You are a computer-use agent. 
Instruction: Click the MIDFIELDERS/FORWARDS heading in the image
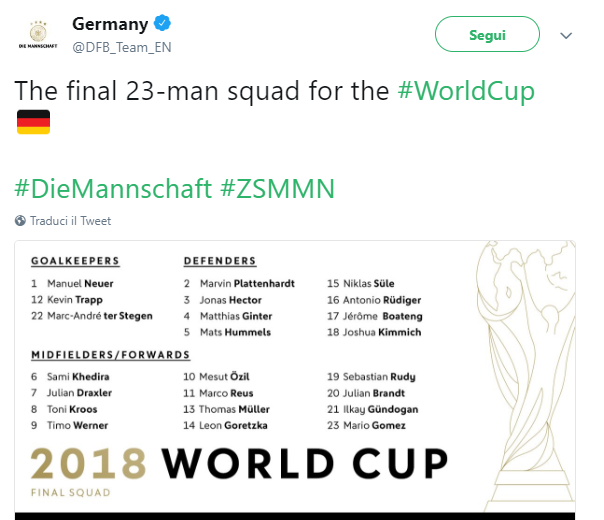click(110, 355)
